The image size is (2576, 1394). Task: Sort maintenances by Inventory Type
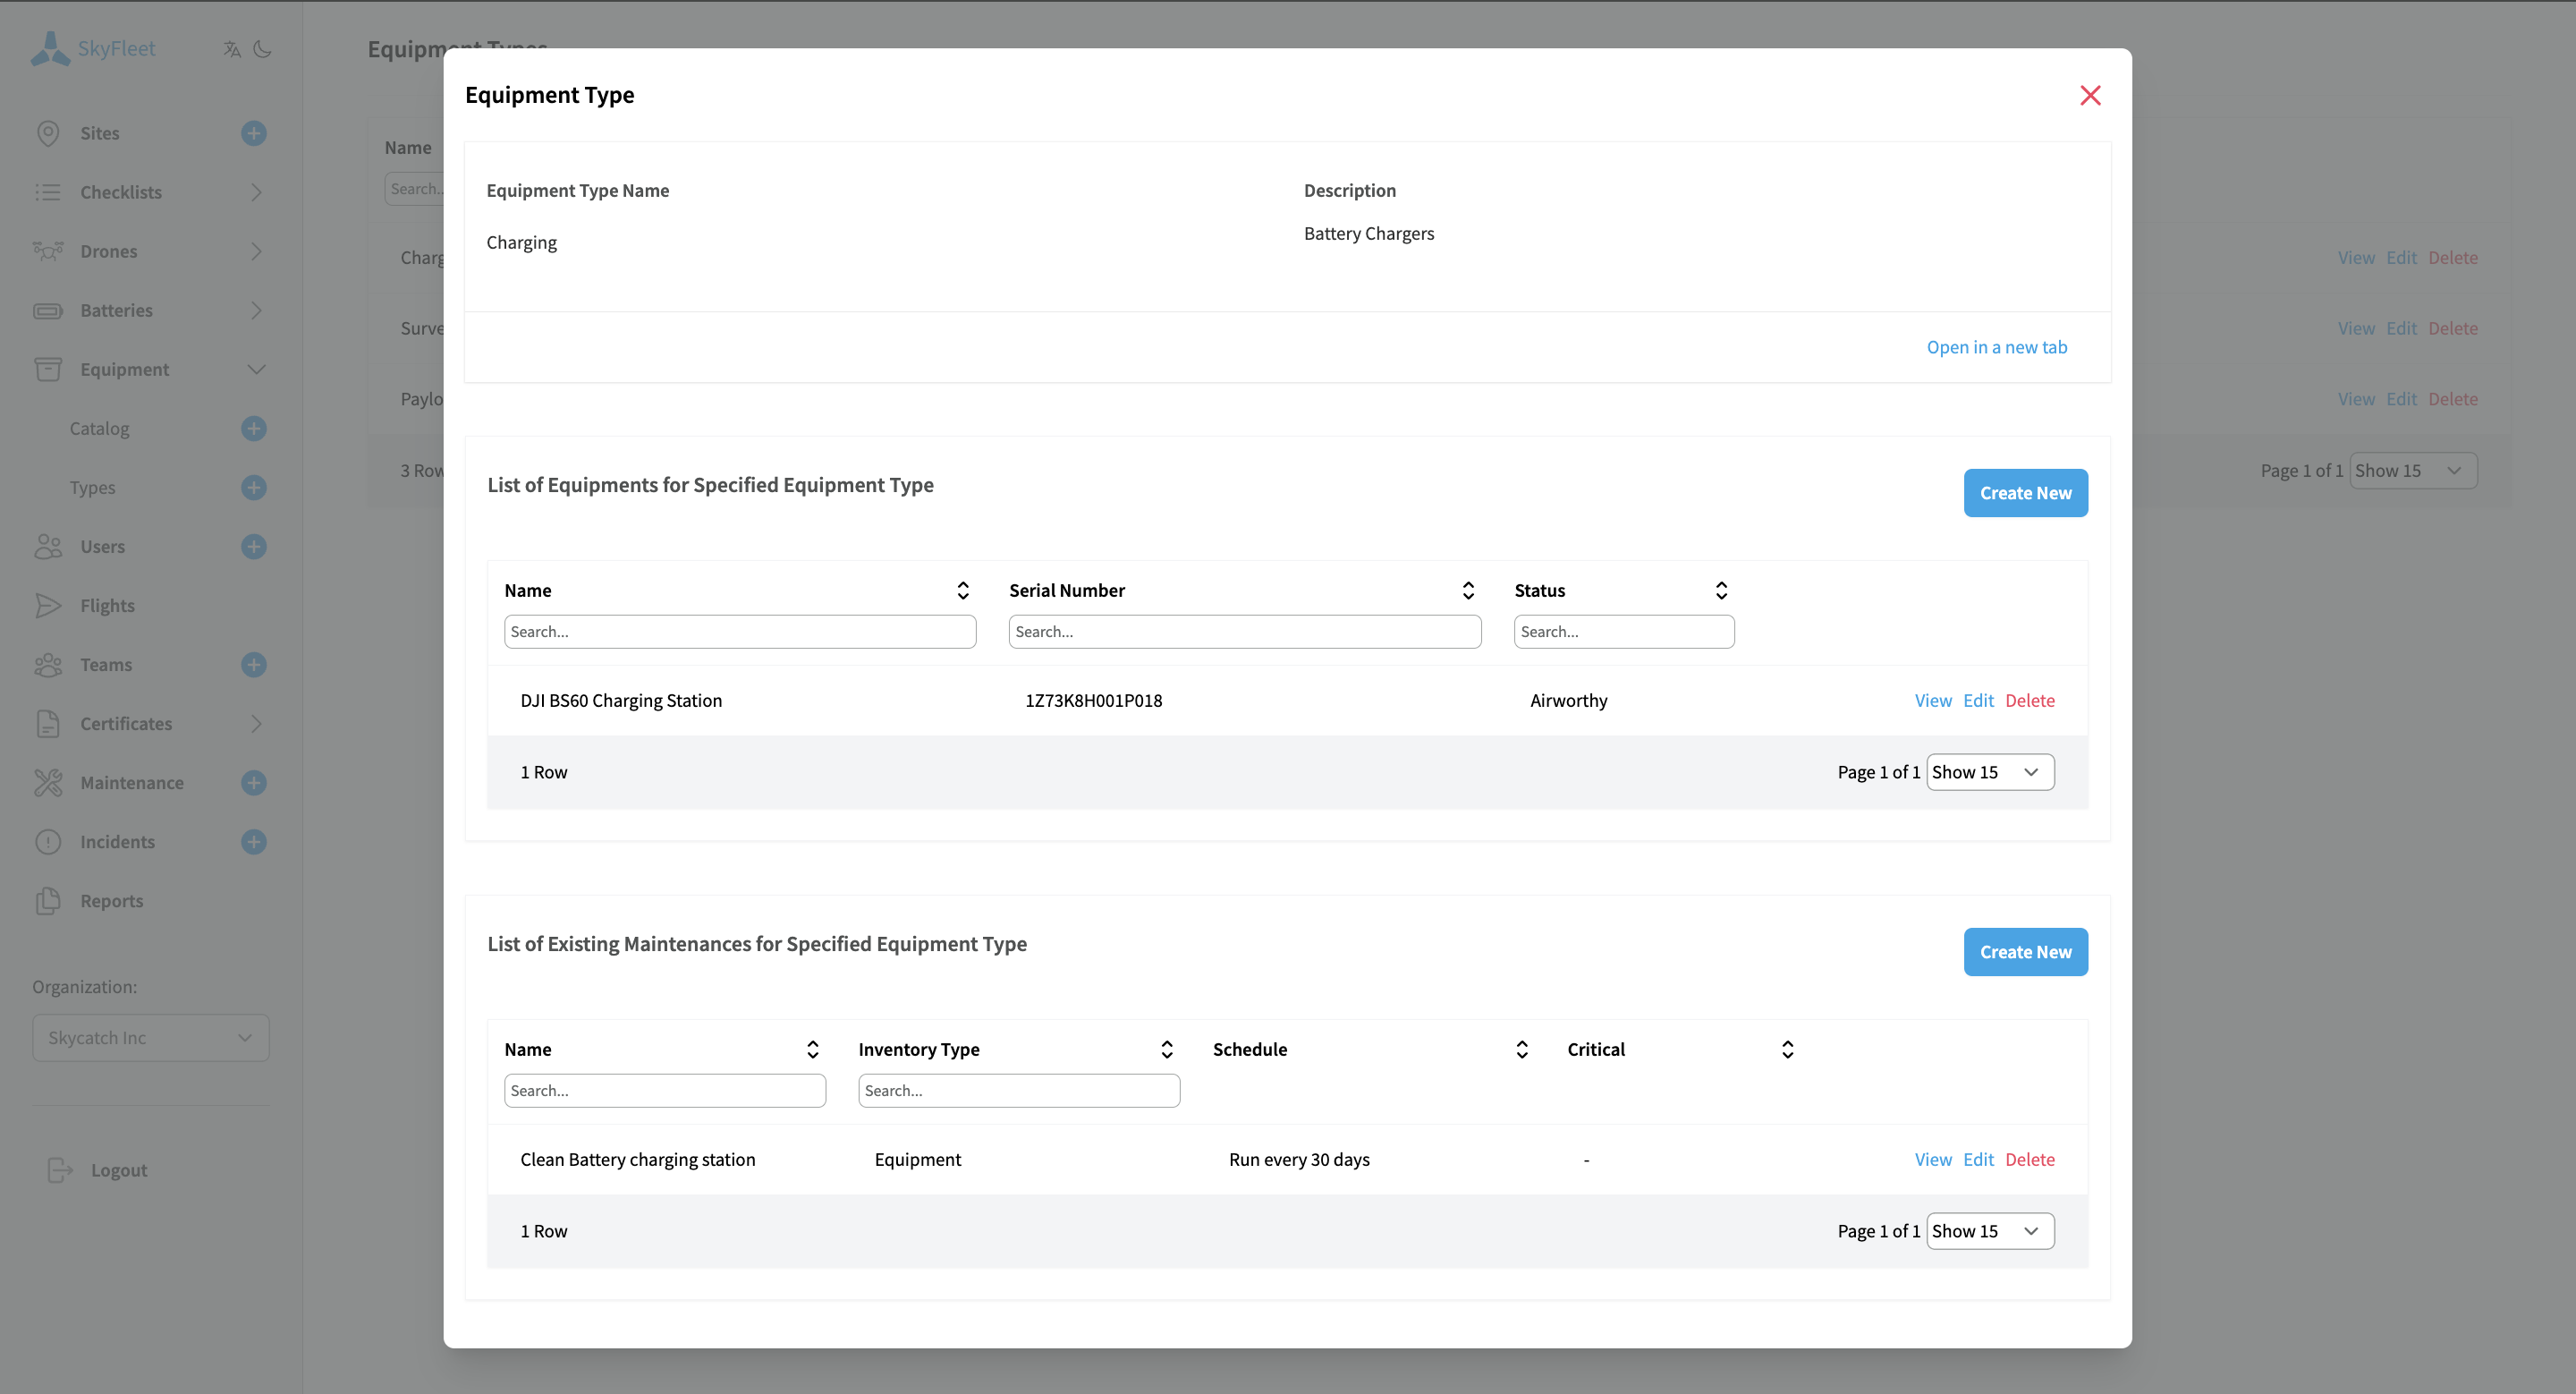coord(1167,1049)
